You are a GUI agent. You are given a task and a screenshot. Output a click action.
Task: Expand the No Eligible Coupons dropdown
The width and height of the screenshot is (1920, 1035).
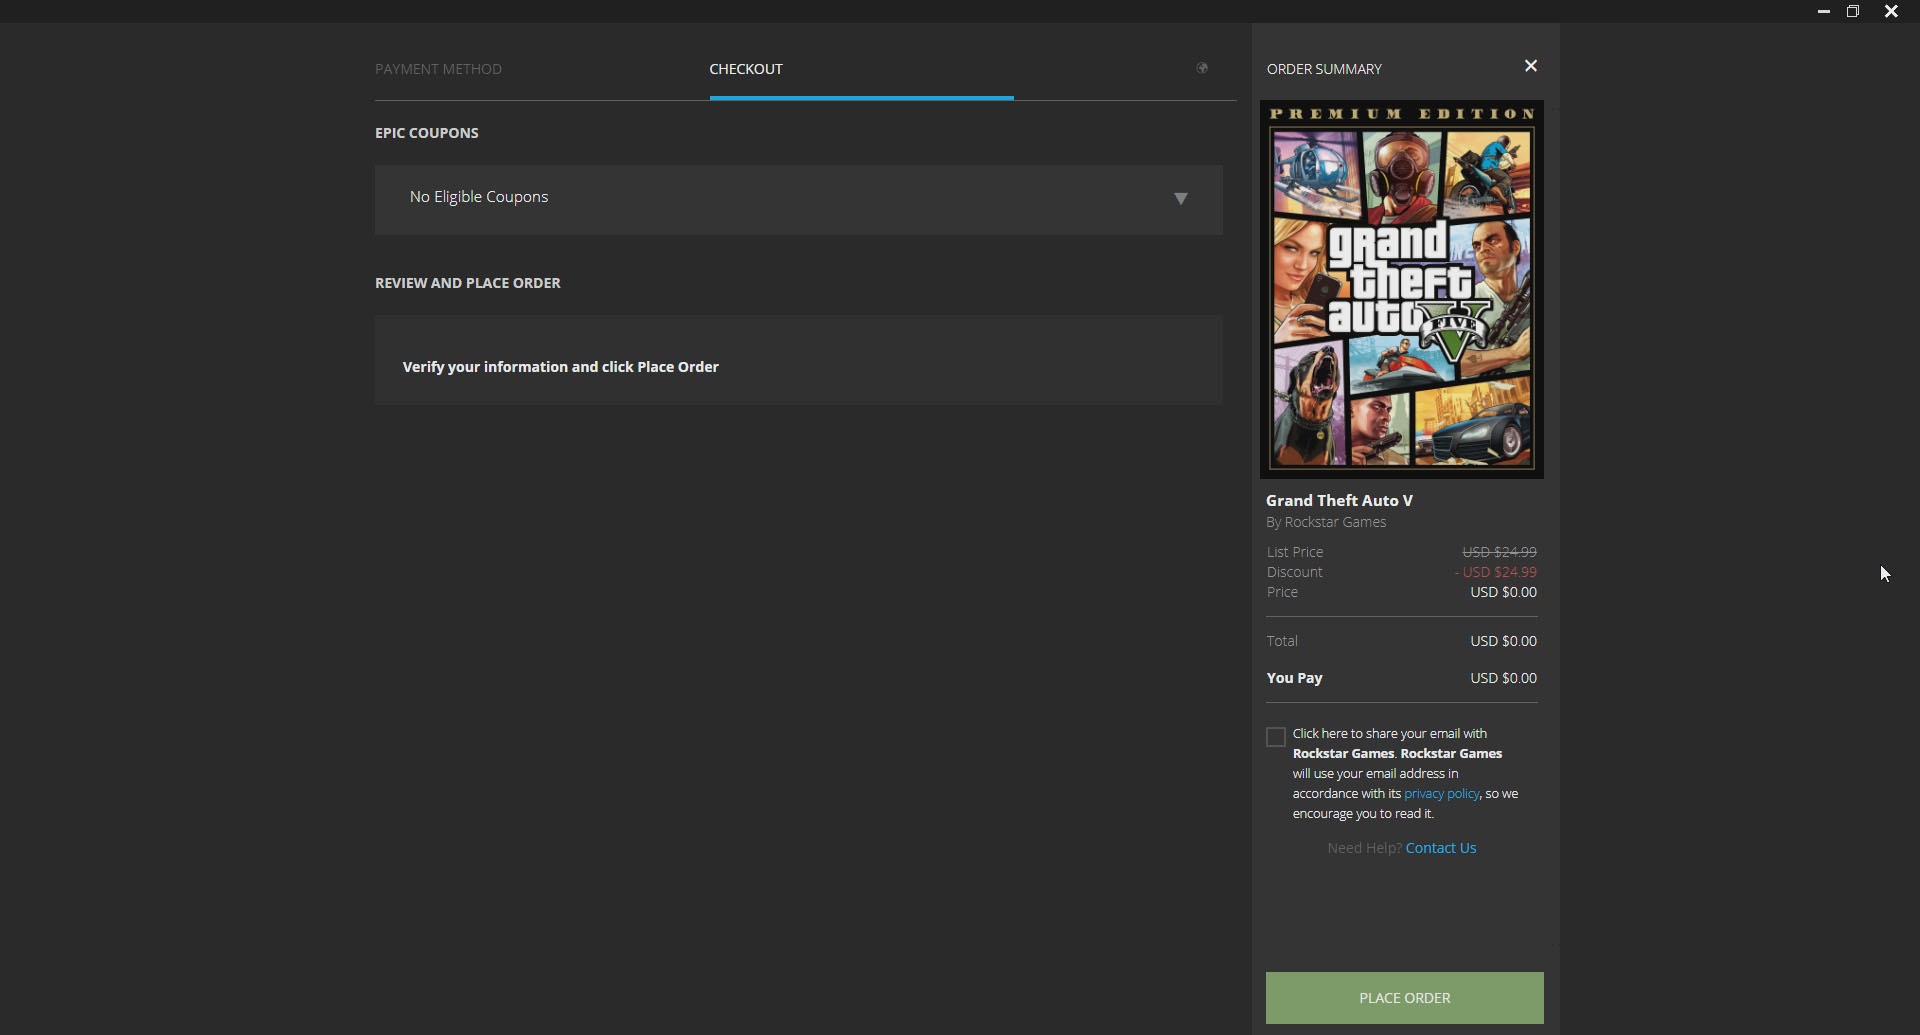[798, 200]
